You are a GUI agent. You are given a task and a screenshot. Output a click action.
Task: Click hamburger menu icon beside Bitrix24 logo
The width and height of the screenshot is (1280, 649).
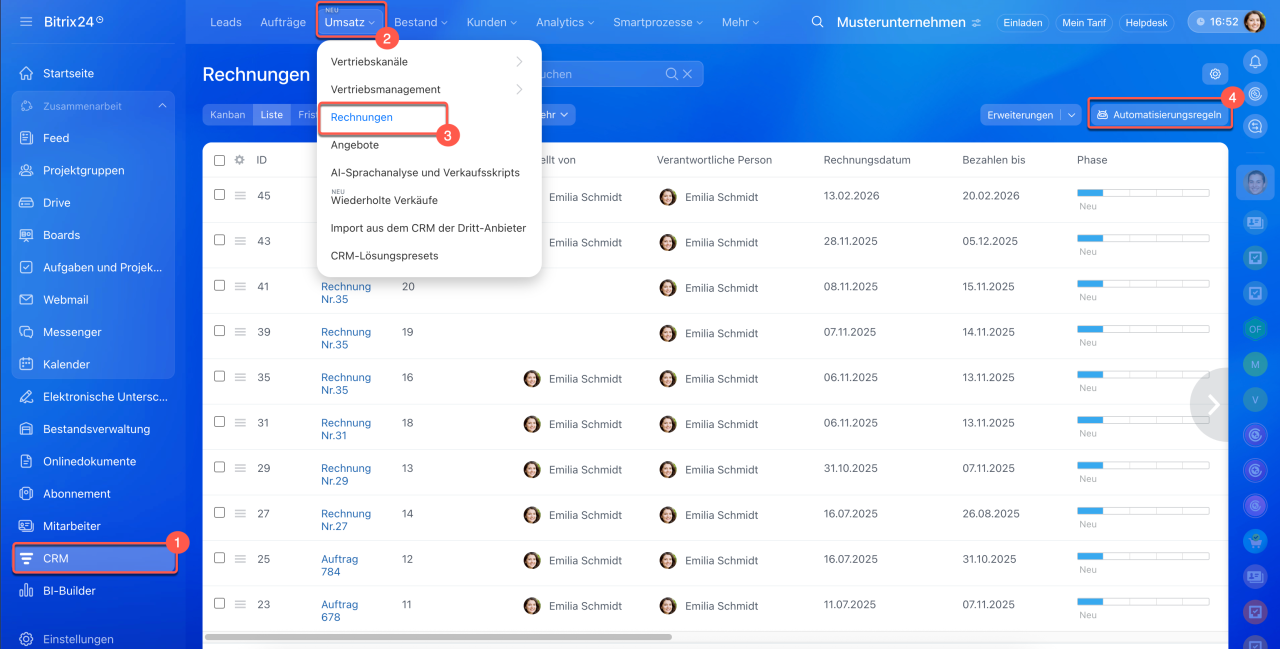point(26,21)
